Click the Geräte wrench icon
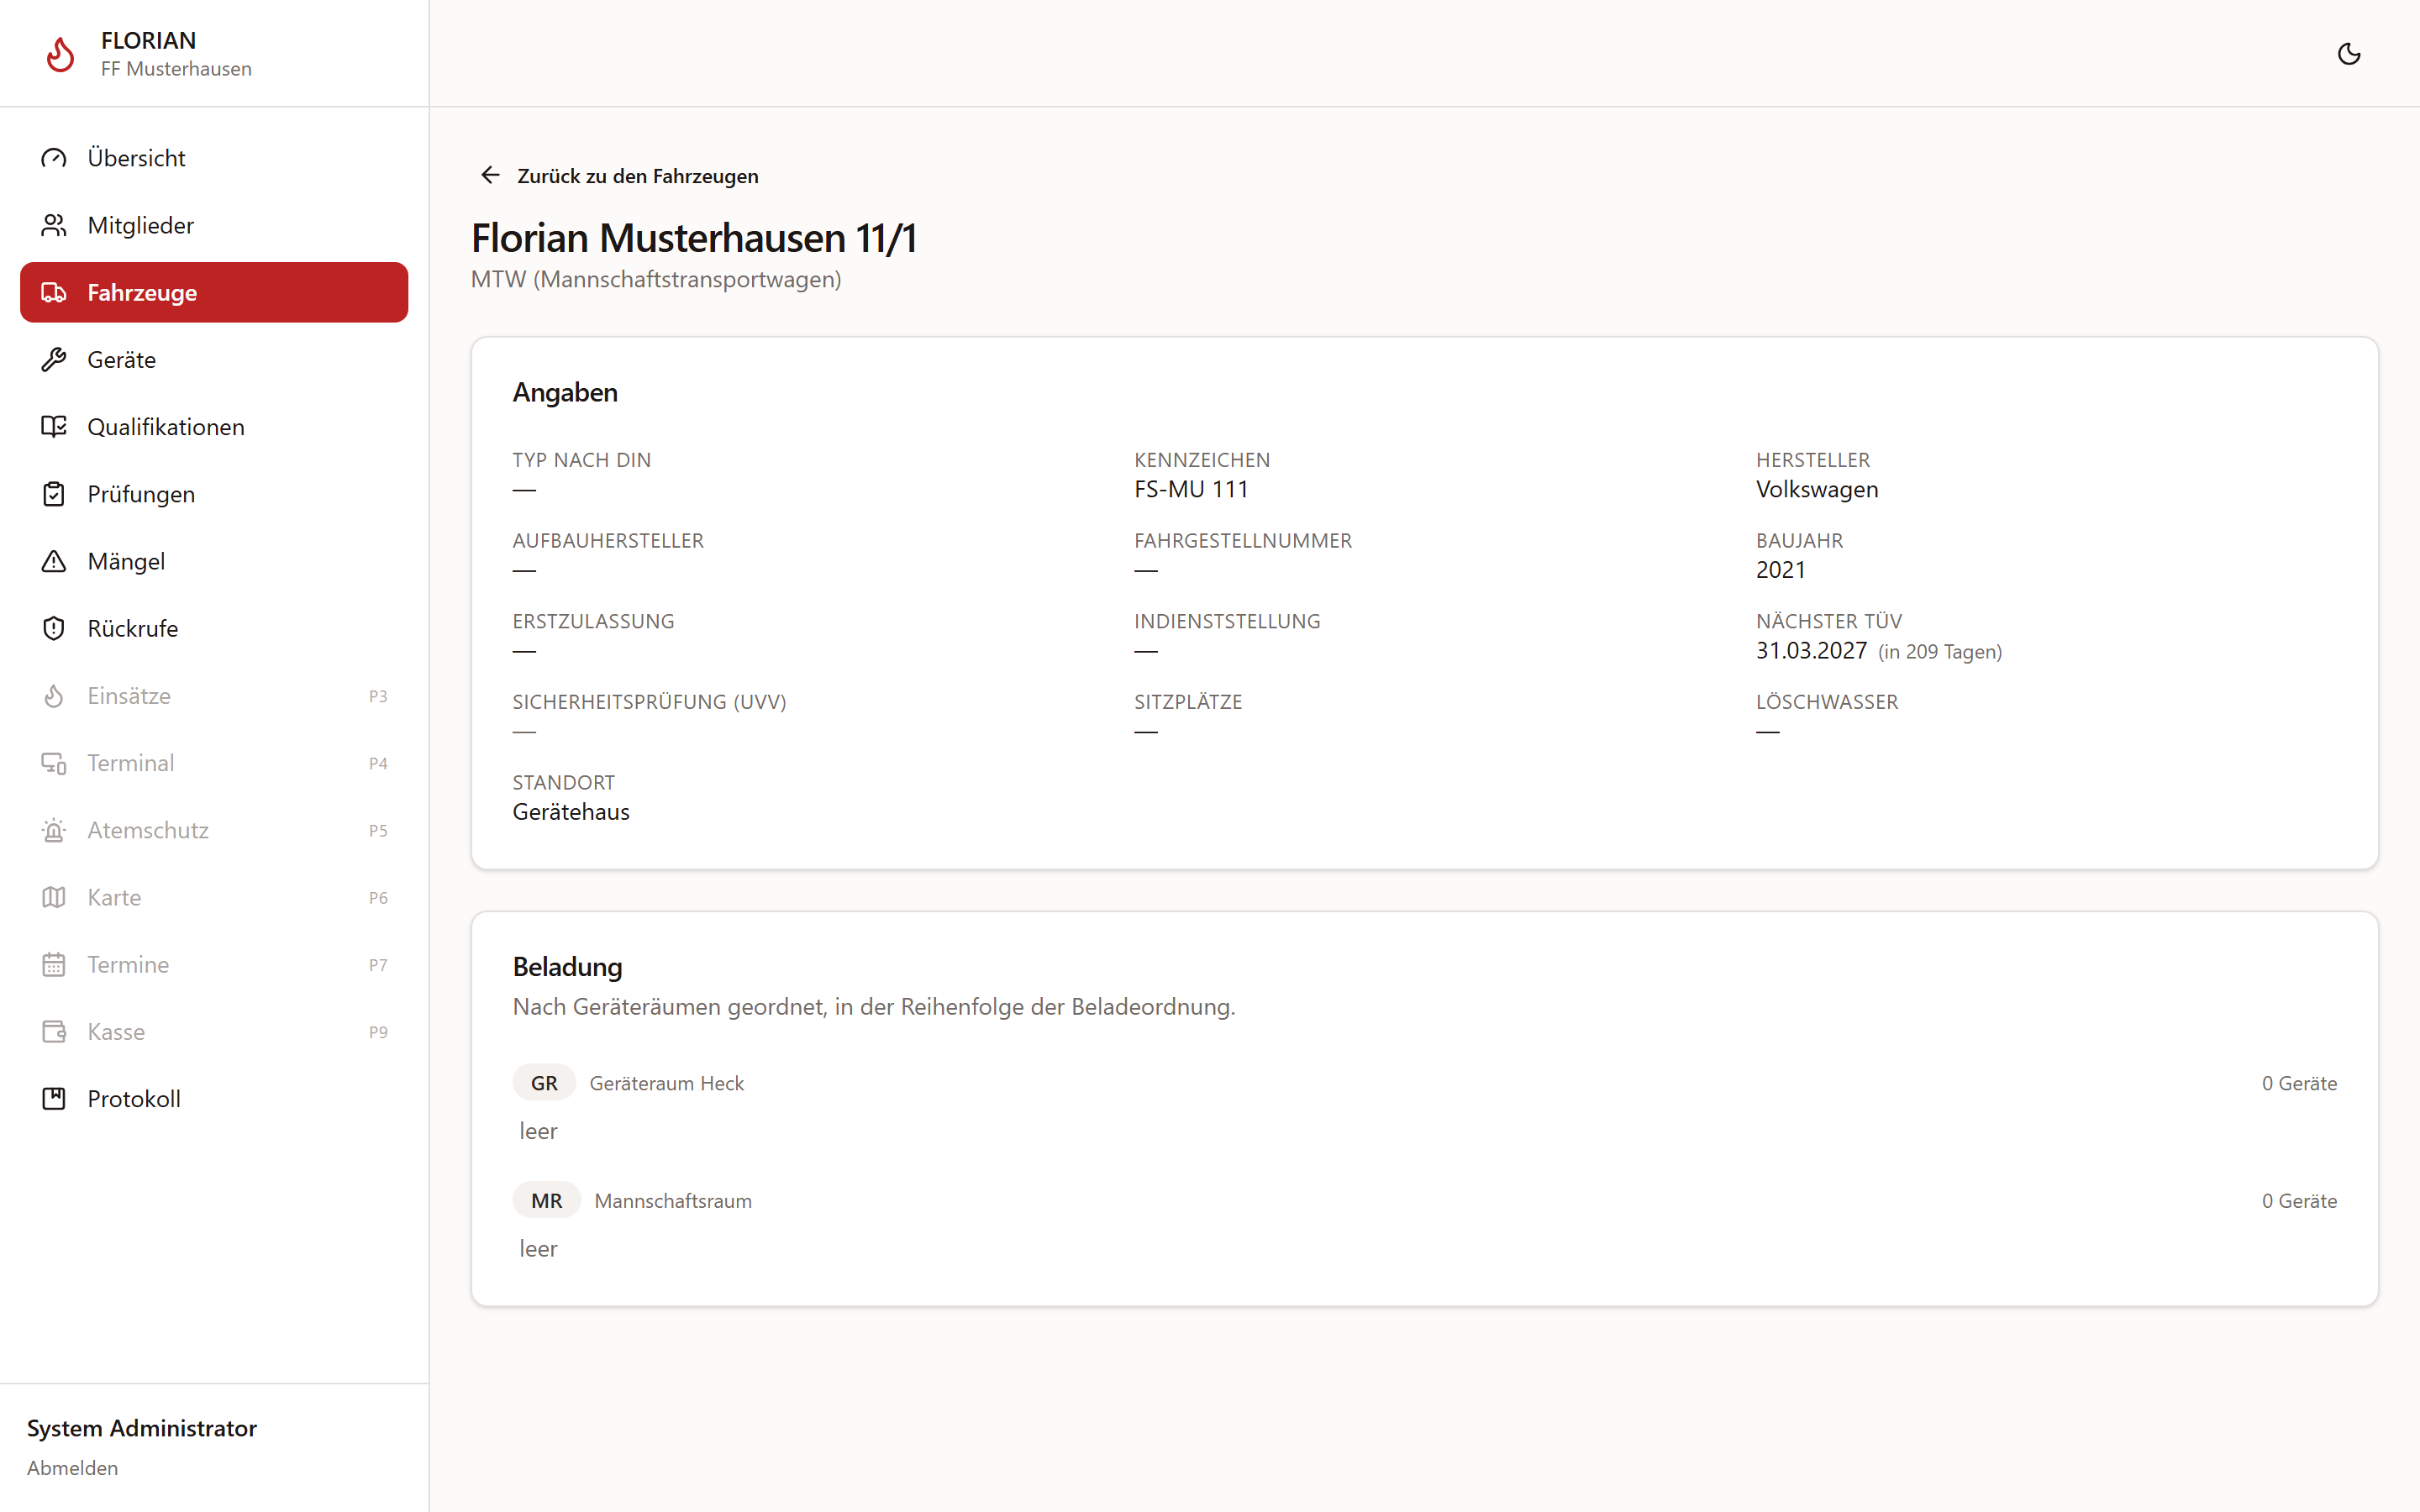The width and height of the screenshot is (2420, 1512). pos(54,359)
